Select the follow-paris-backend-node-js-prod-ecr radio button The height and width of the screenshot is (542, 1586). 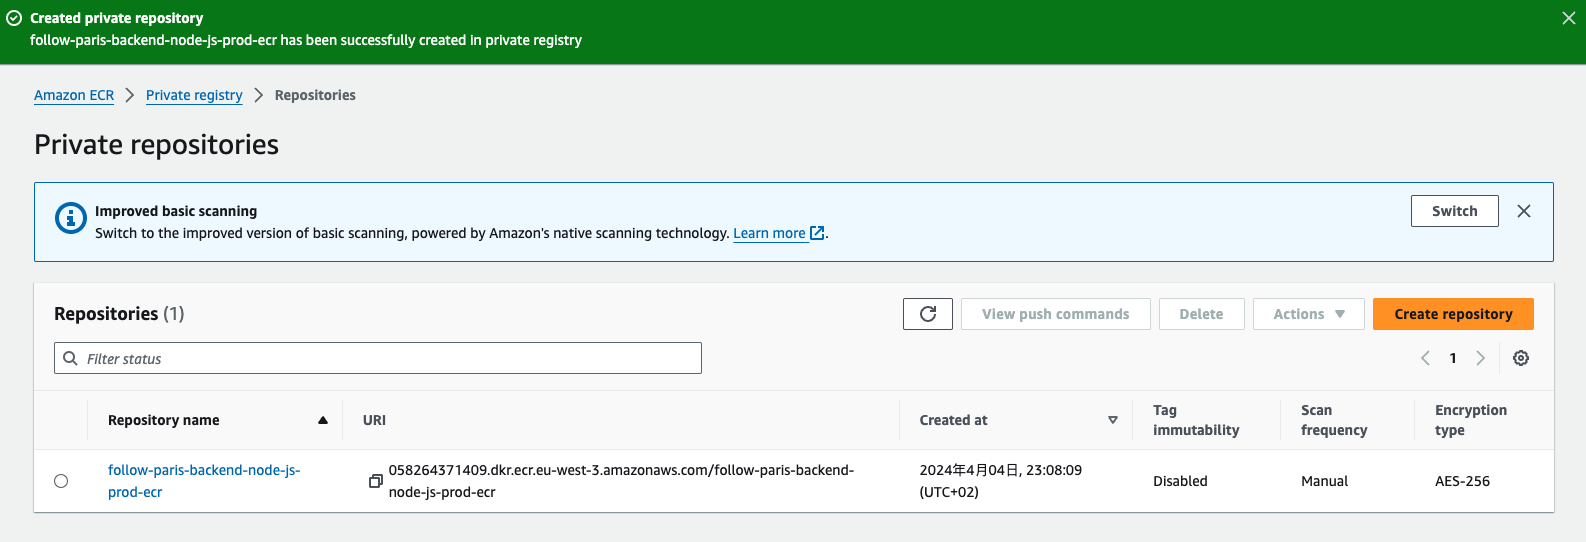[61, 481]
